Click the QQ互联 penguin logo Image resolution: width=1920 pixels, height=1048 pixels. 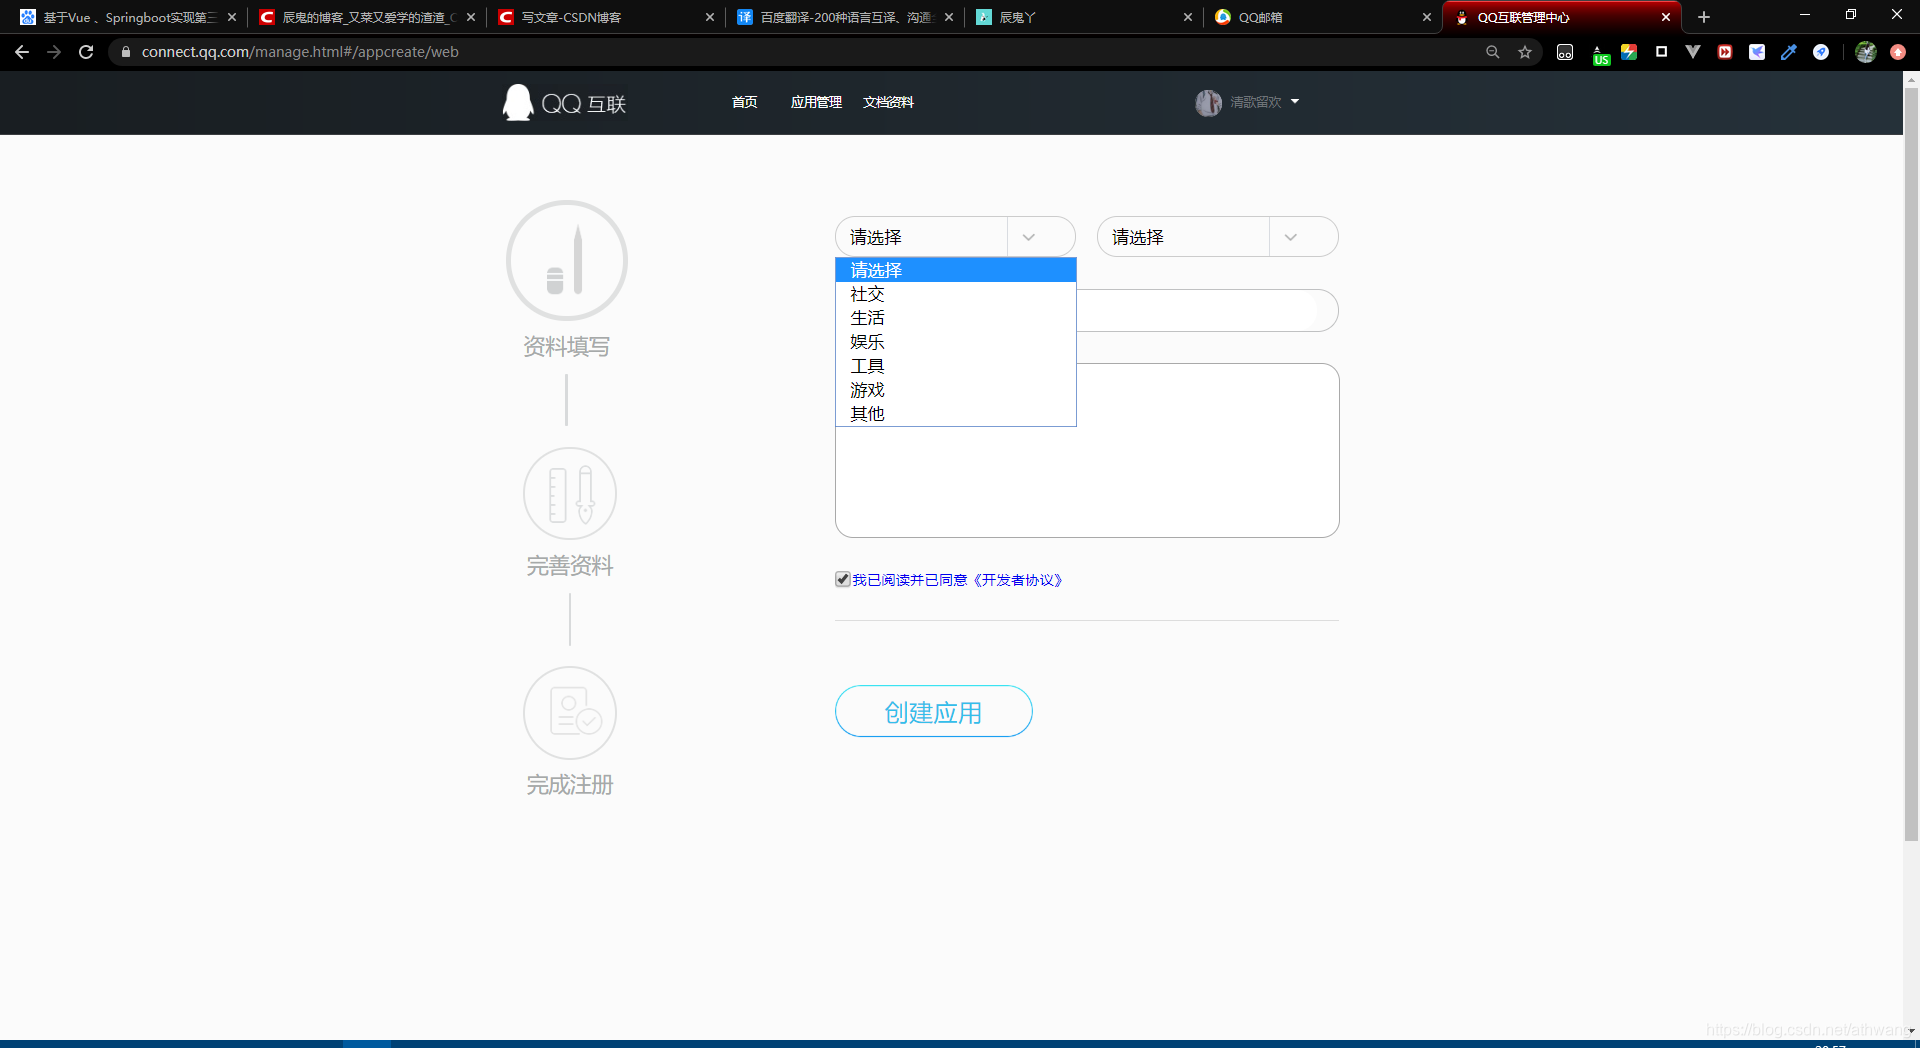click(x=517, y=102)
